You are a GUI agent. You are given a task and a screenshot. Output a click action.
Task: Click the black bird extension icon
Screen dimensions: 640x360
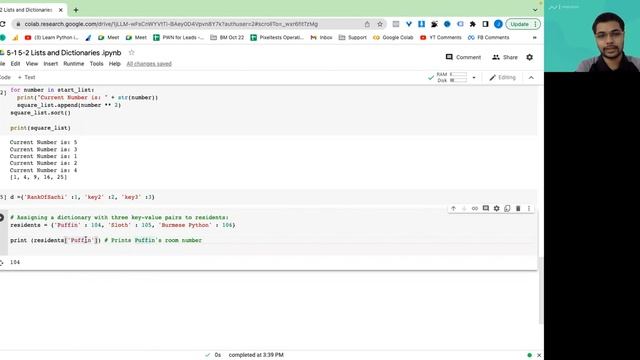(x=434, y=24)
